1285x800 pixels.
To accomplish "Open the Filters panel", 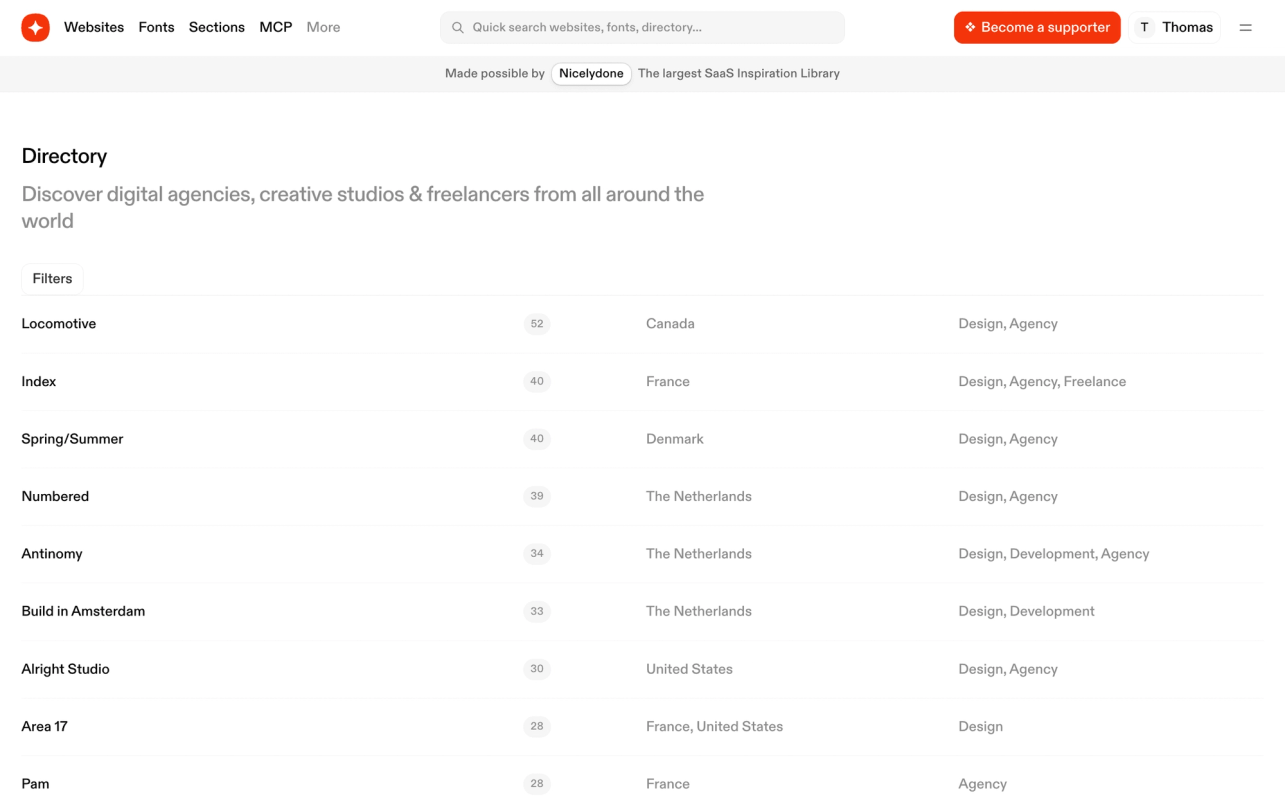I will (52, 279).
